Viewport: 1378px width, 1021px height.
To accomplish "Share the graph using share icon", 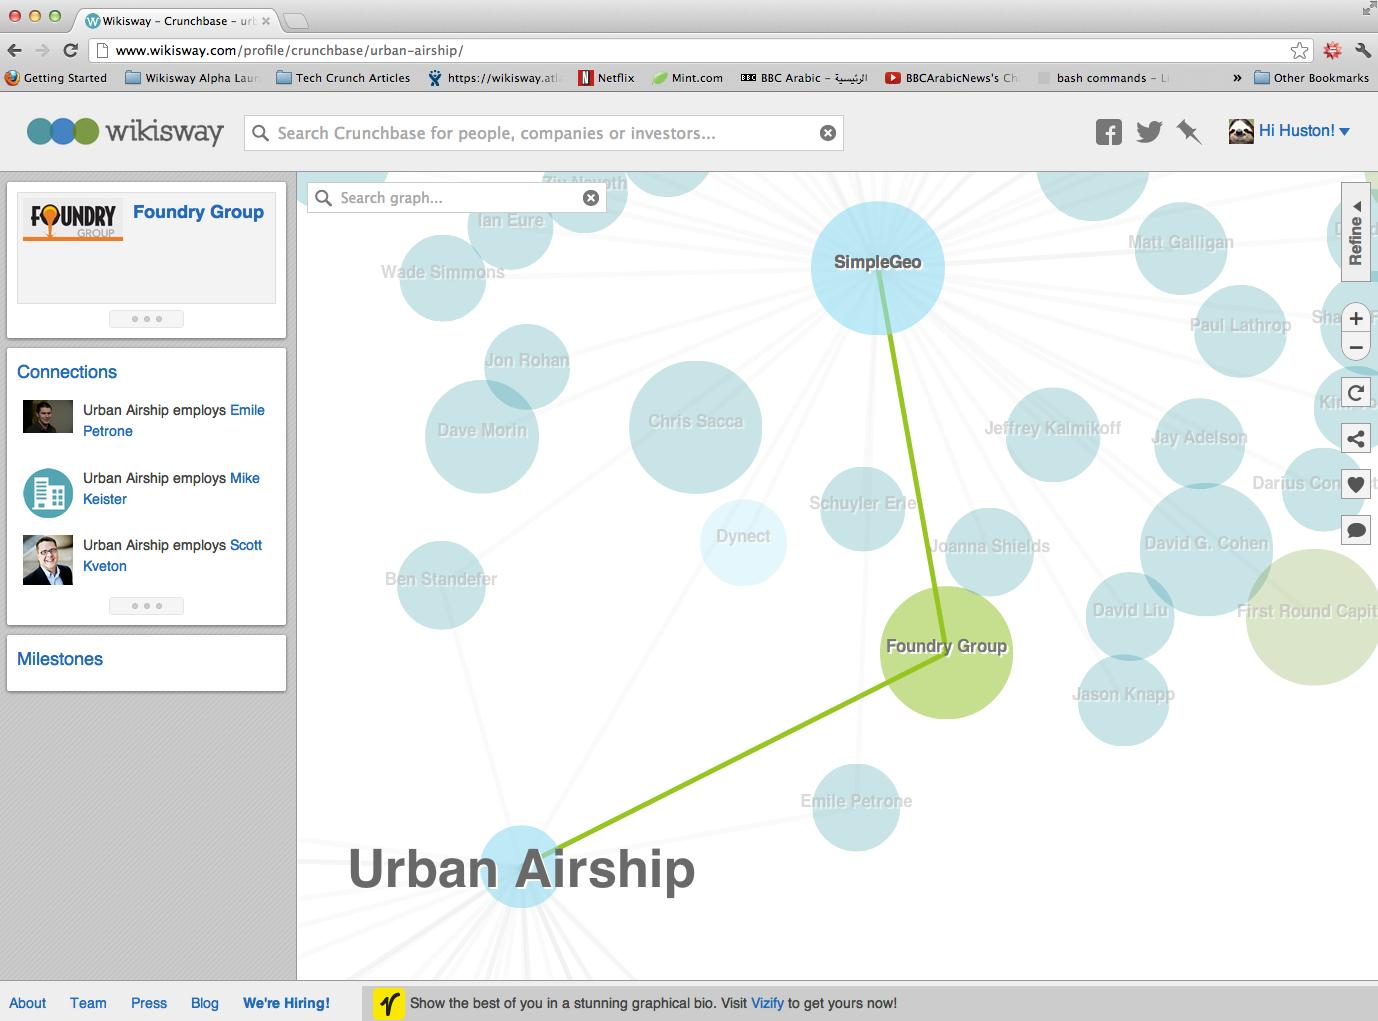I will tap(1356, 438).
